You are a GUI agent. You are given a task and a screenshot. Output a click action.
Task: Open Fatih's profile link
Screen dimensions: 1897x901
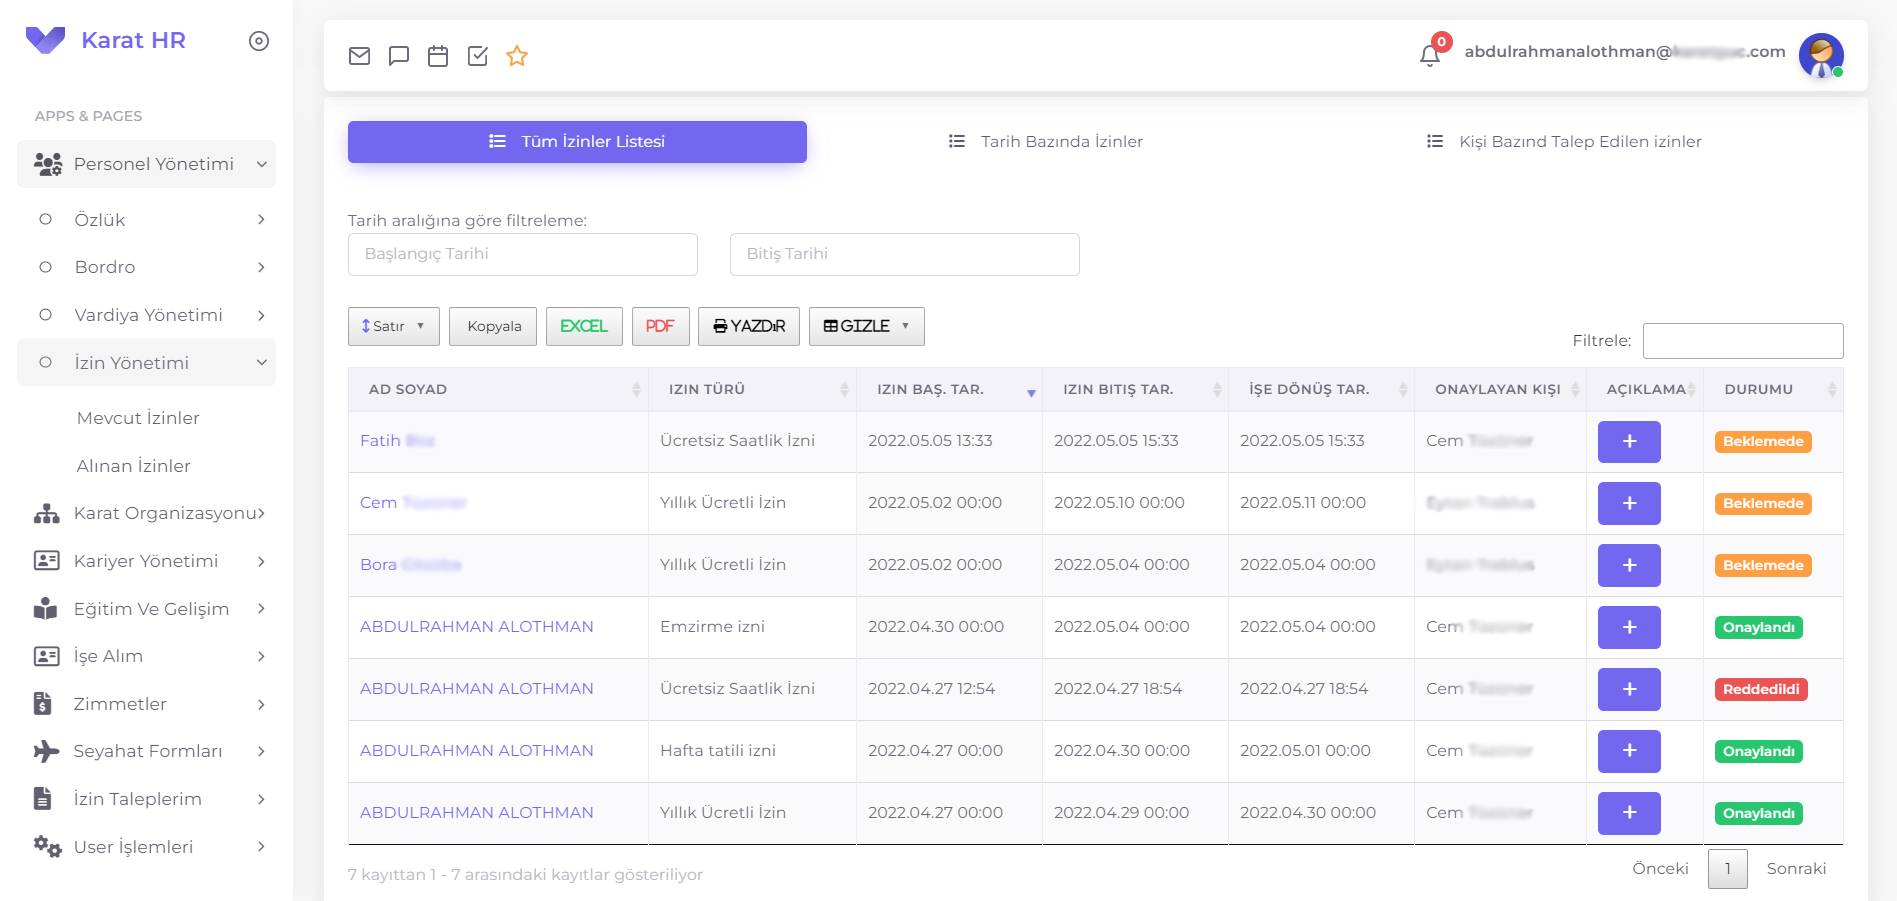[x=396, y=440]
